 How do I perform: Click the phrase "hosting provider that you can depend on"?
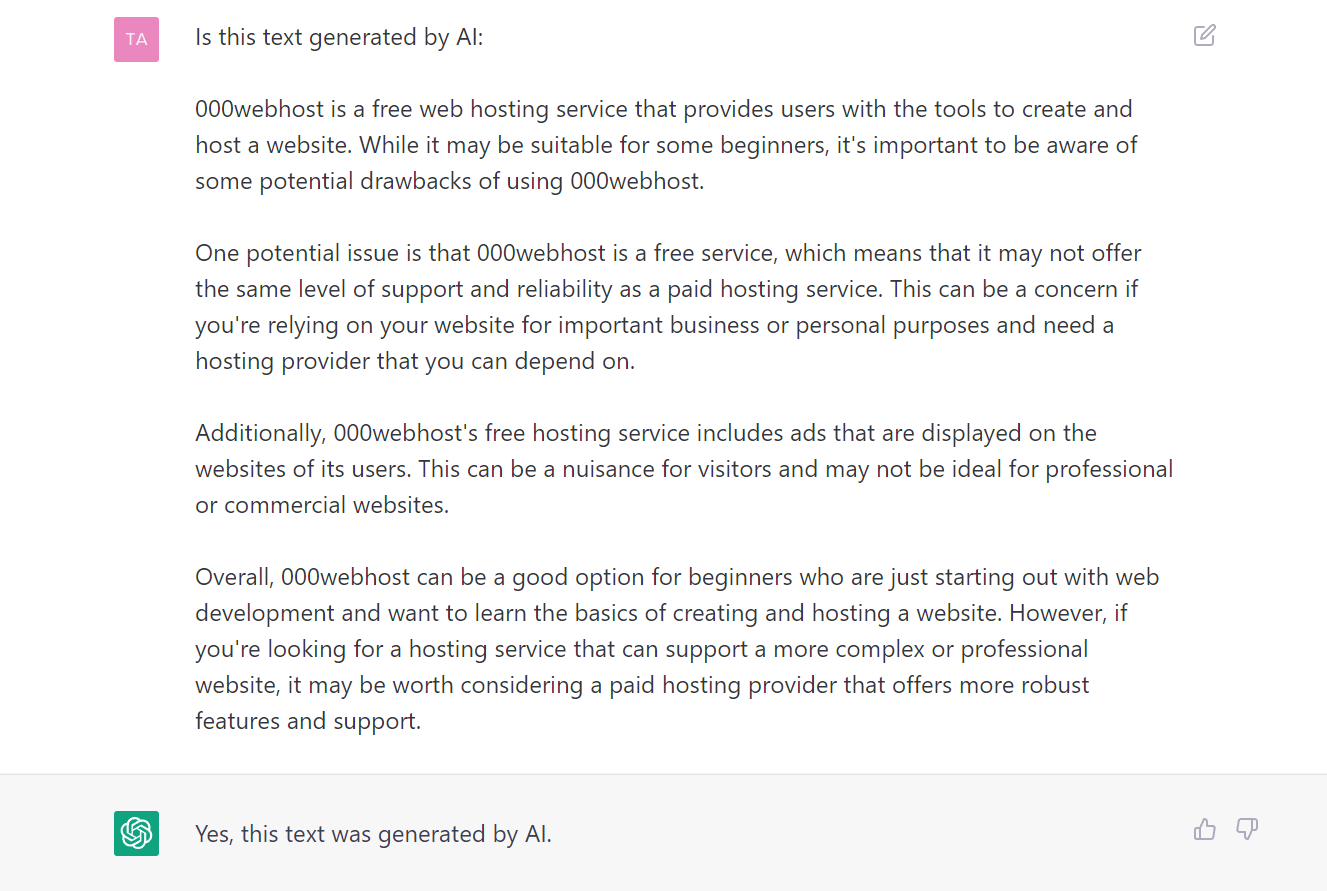point(413,361)
